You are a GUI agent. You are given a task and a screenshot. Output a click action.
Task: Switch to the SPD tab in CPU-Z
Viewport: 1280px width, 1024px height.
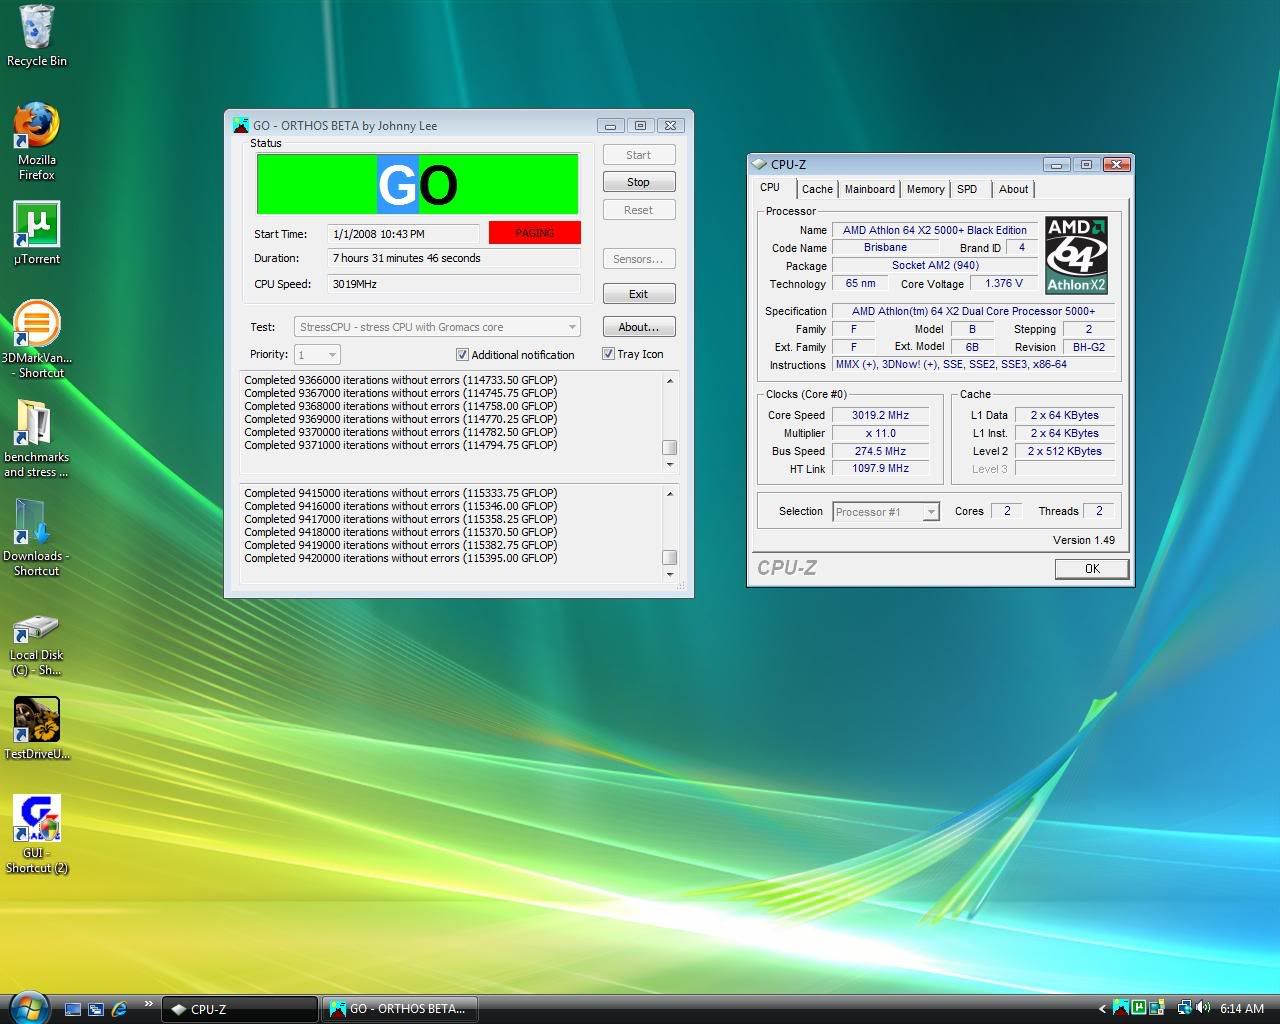pyautogui.click(x=967, y=189)
